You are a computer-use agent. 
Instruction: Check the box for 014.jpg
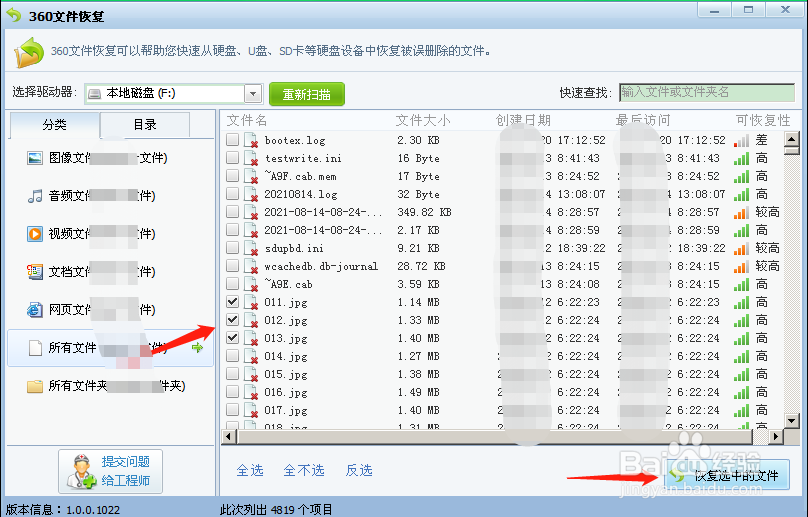(x=232, y=356)
